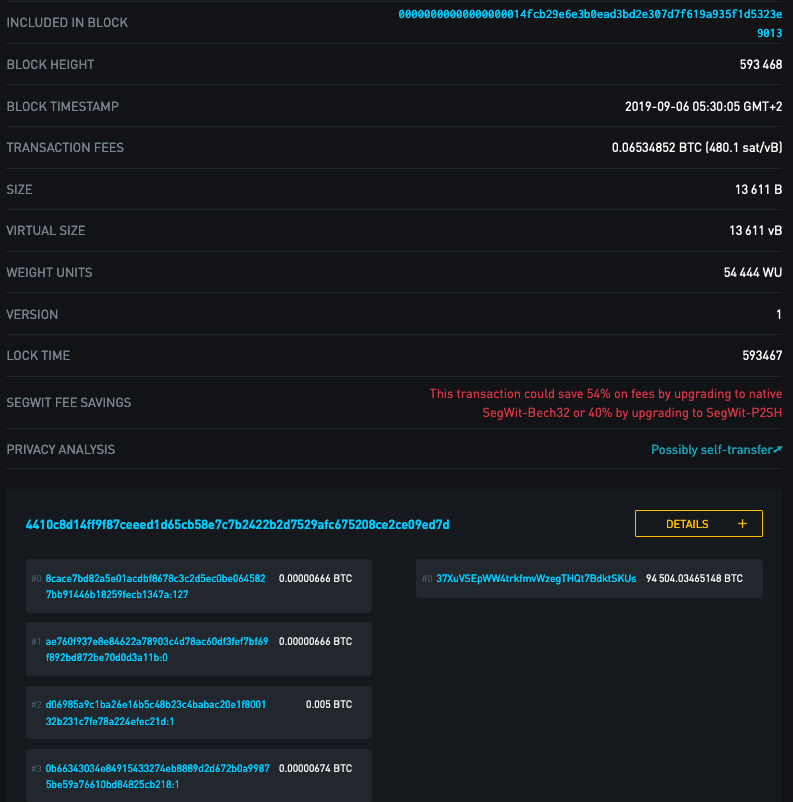
Task: Open the included block hash link
Action: 590,23
